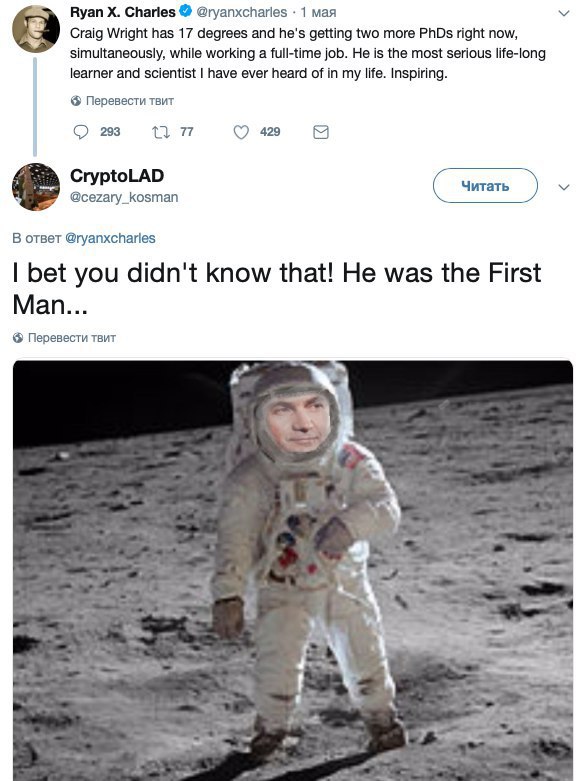Expand options chevron on Ryan's tweet
The height and width of the screenshot is (781, 587).
point(564,13)
